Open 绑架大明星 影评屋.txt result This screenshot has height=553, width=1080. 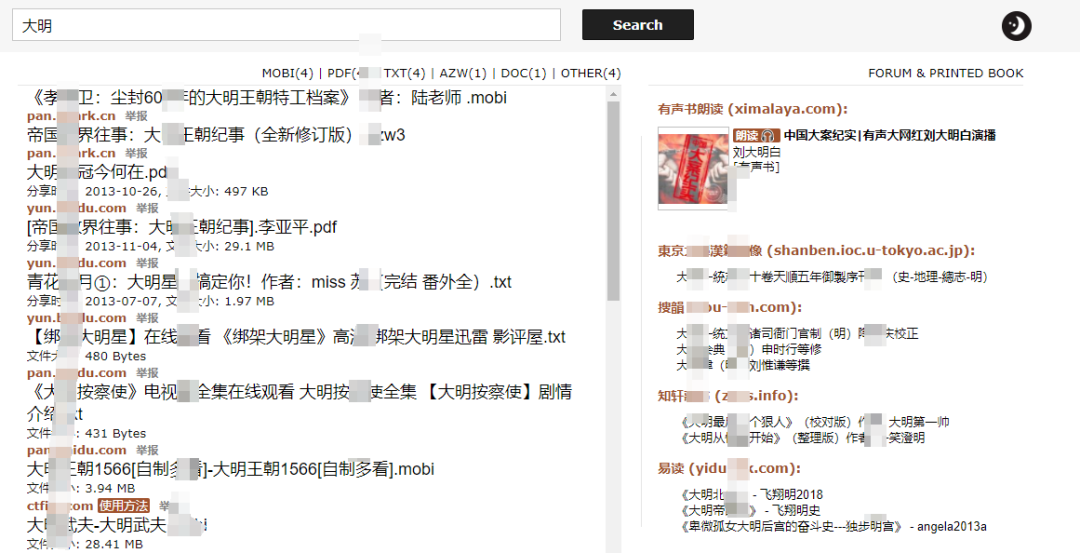click(x=296, y=337)
